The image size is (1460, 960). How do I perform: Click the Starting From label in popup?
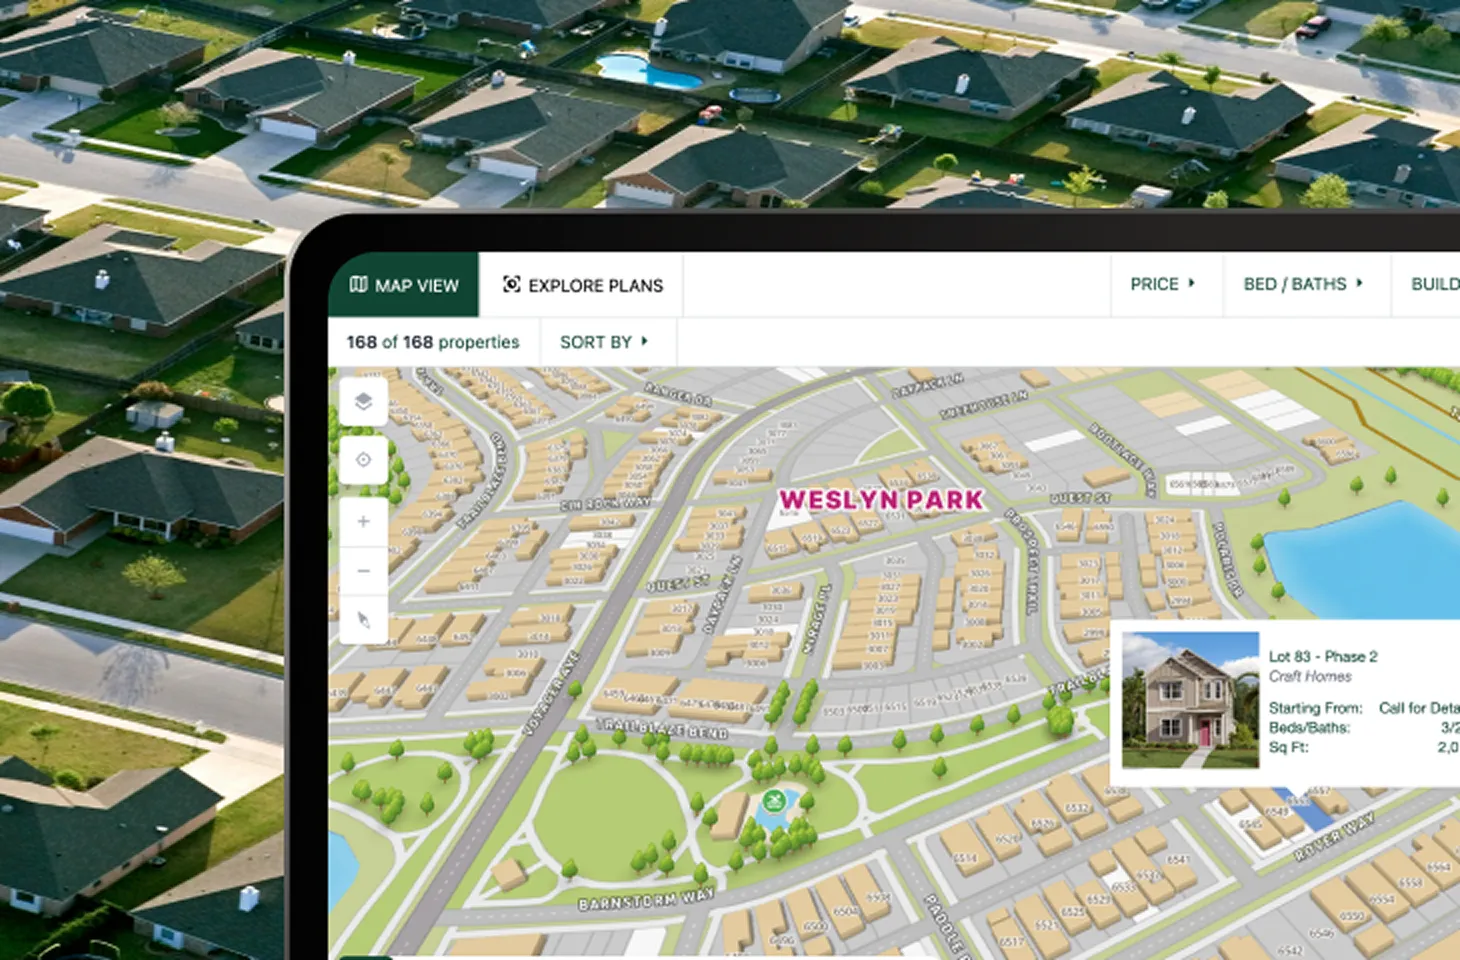coord(1315,708)
